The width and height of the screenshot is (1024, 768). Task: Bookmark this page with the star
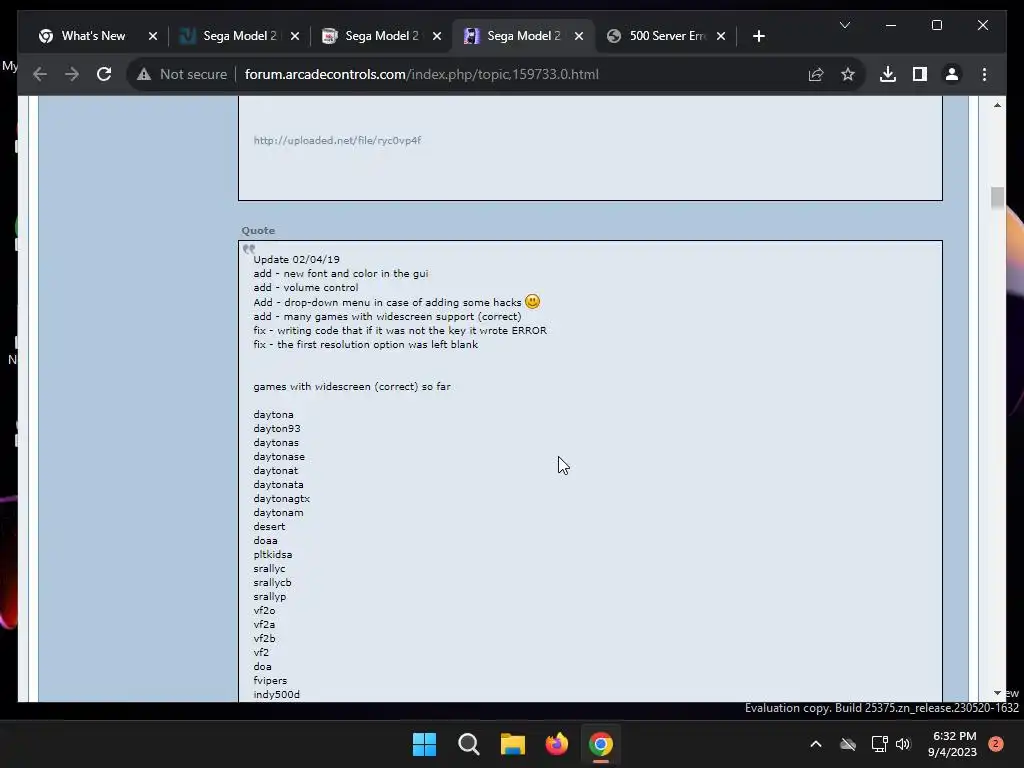coord(848,74)
